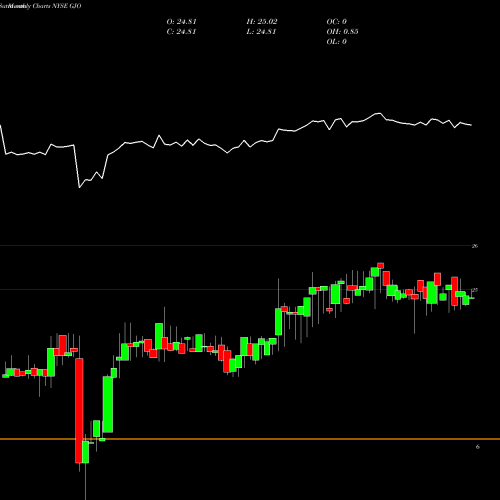Click the '26' price axis label
This screenshot has width=500, height=500.
click(x=475, y=246)
